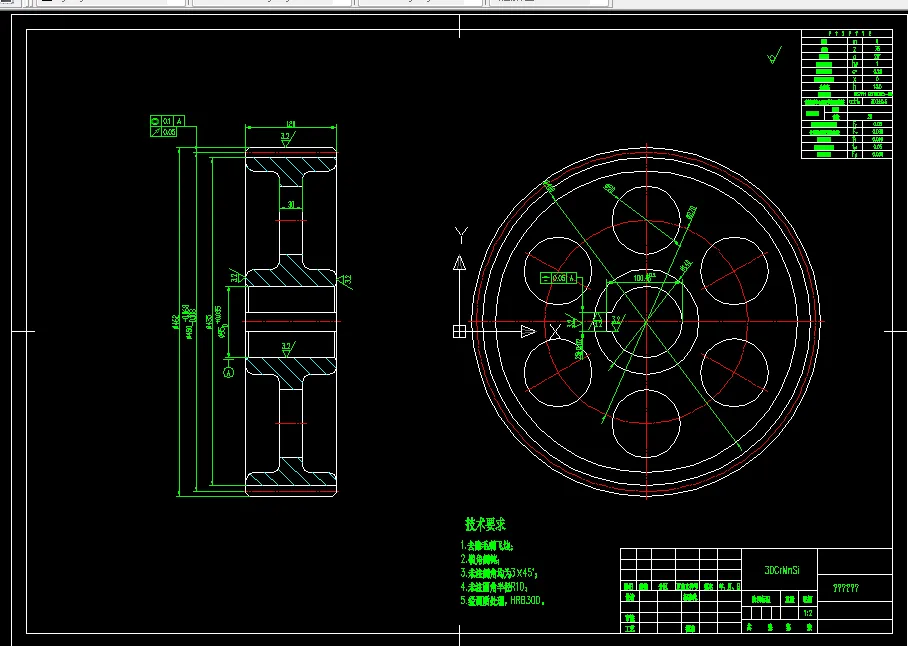Select the 1:2 scale value
Image resolution: width=908 pixels, height=646 pixels.
808,613
